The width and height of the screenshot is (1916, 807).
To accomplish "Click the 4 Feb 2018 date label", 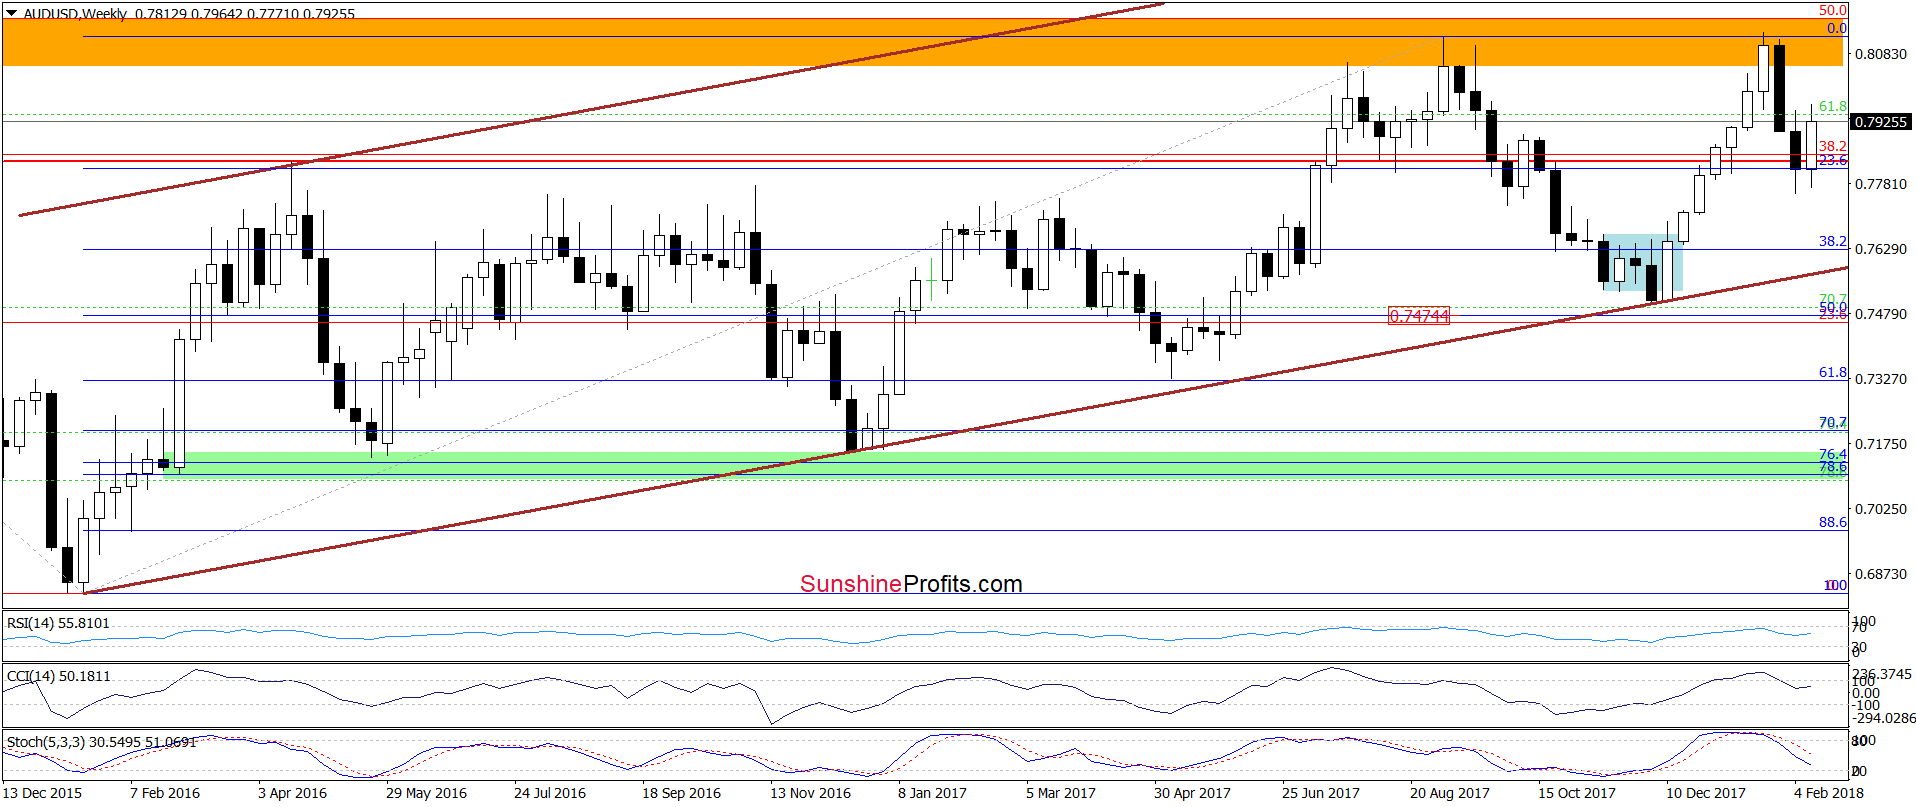I will click(x=1829, y=793).
